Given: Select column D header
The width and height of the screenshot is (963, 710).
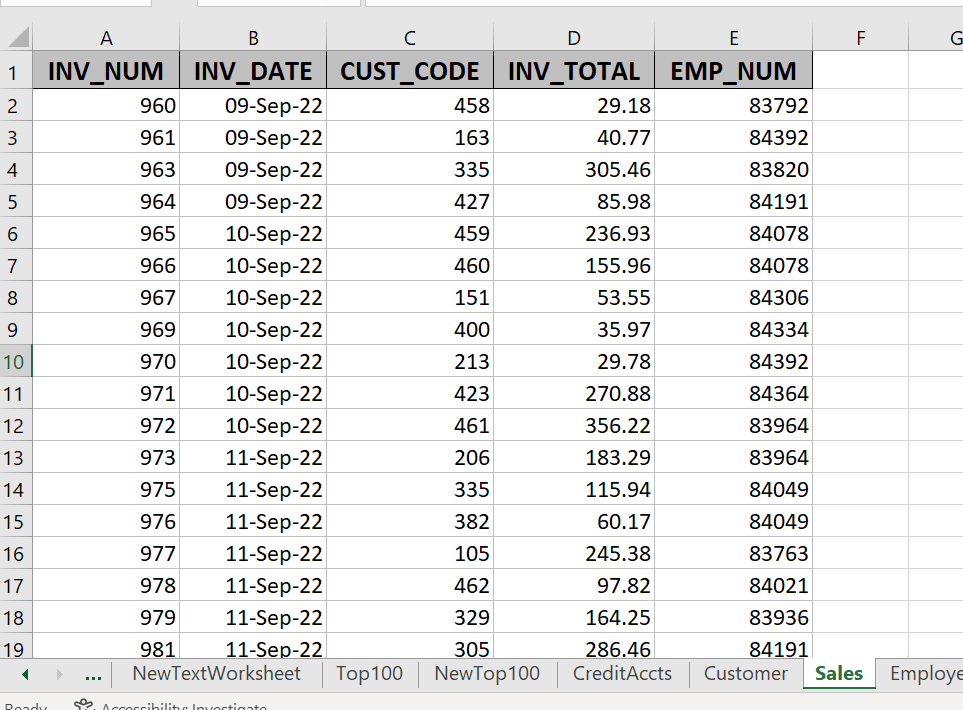Looking at the screenshot, I should 573,38.
